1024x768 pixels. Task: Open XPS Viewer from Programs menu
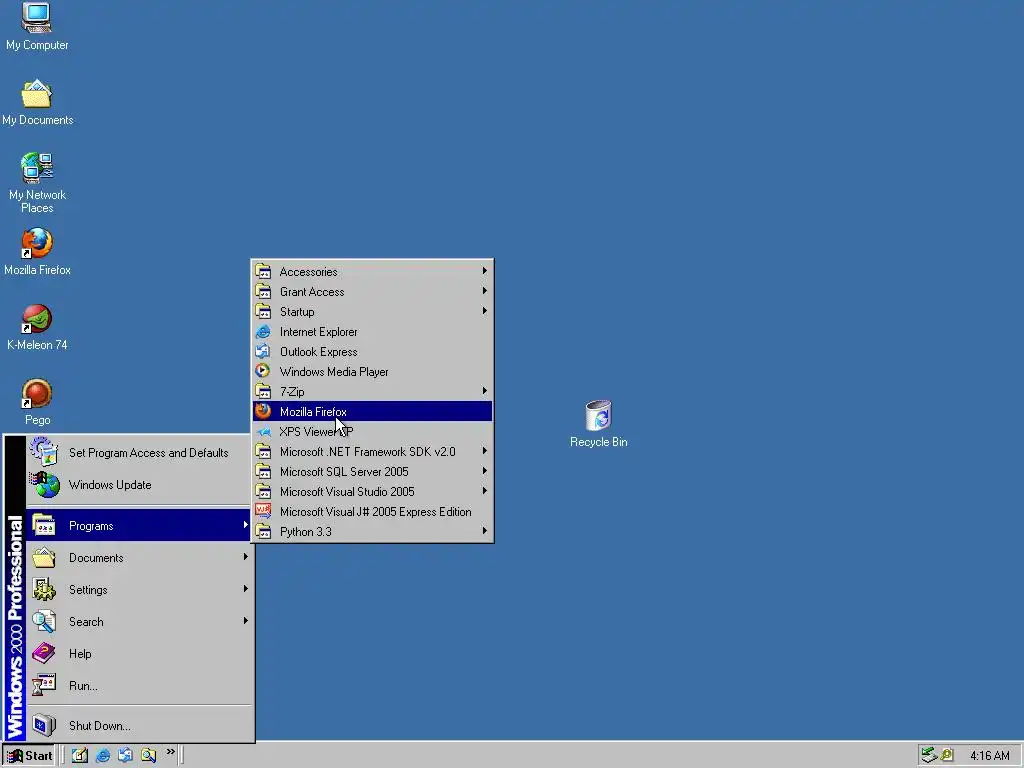[372, 431]
